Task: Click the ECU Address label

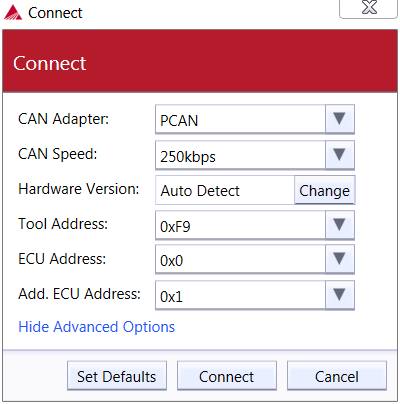Action: pos(62,259)
